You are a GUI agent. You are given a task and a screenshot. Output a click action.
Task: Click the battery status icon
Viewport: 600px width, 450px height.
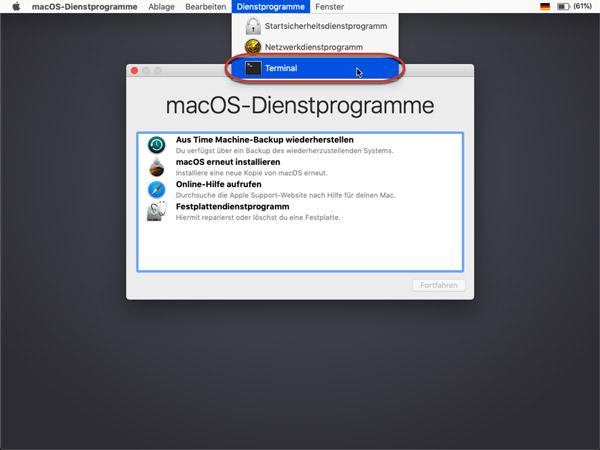tap(563, 7)
